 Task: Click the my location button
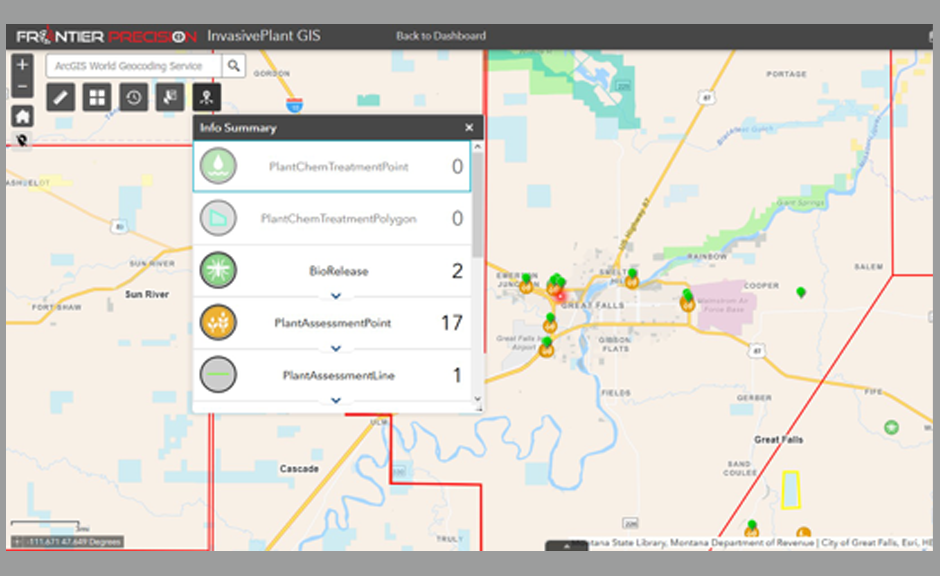[x=23, y=141]
